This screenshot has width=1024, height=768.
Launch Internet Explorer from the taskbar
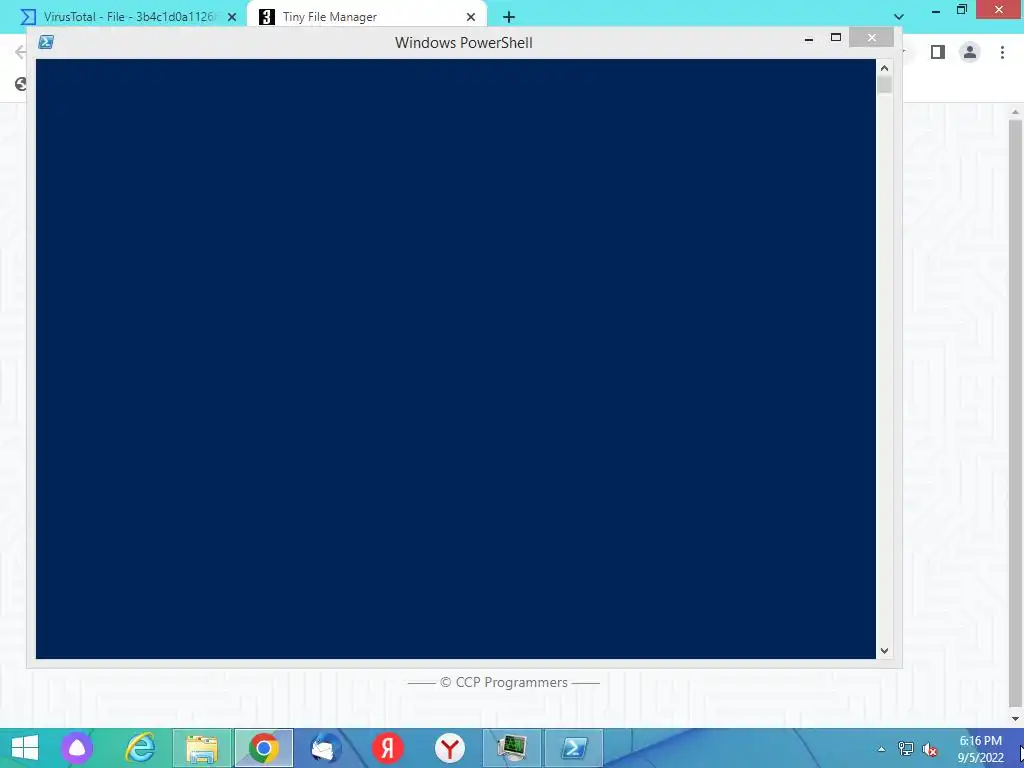[x=140, y=748]
